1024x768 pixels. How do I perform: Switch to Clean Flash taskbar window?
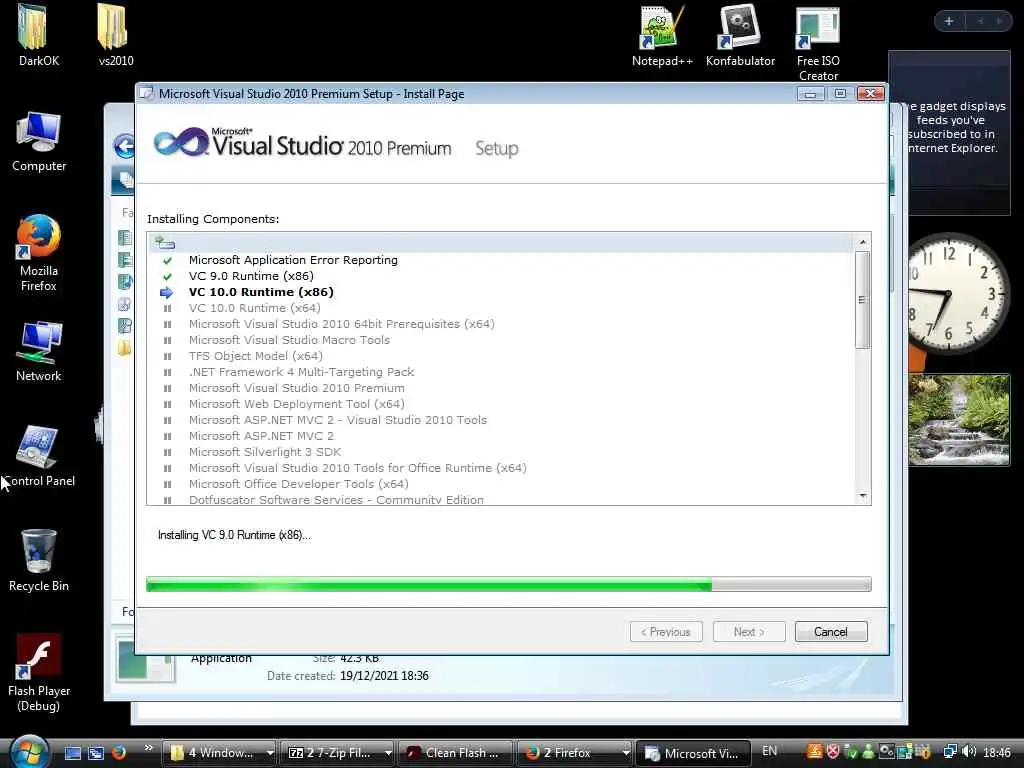tap(454, 753)
